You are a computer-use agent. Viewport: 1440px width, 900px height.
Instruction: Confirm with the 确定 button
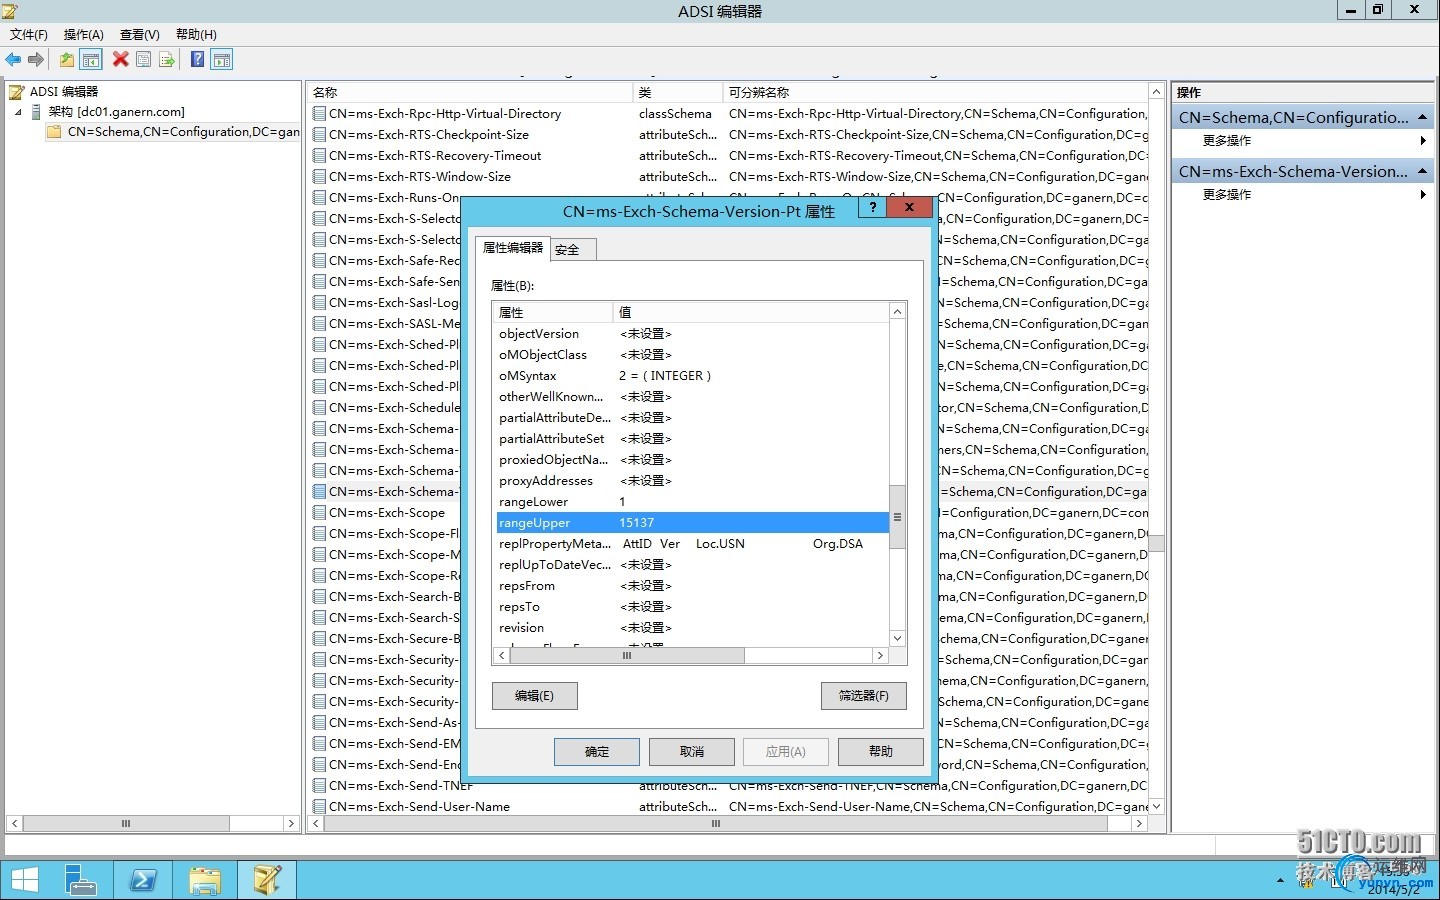tap(597, 752)
